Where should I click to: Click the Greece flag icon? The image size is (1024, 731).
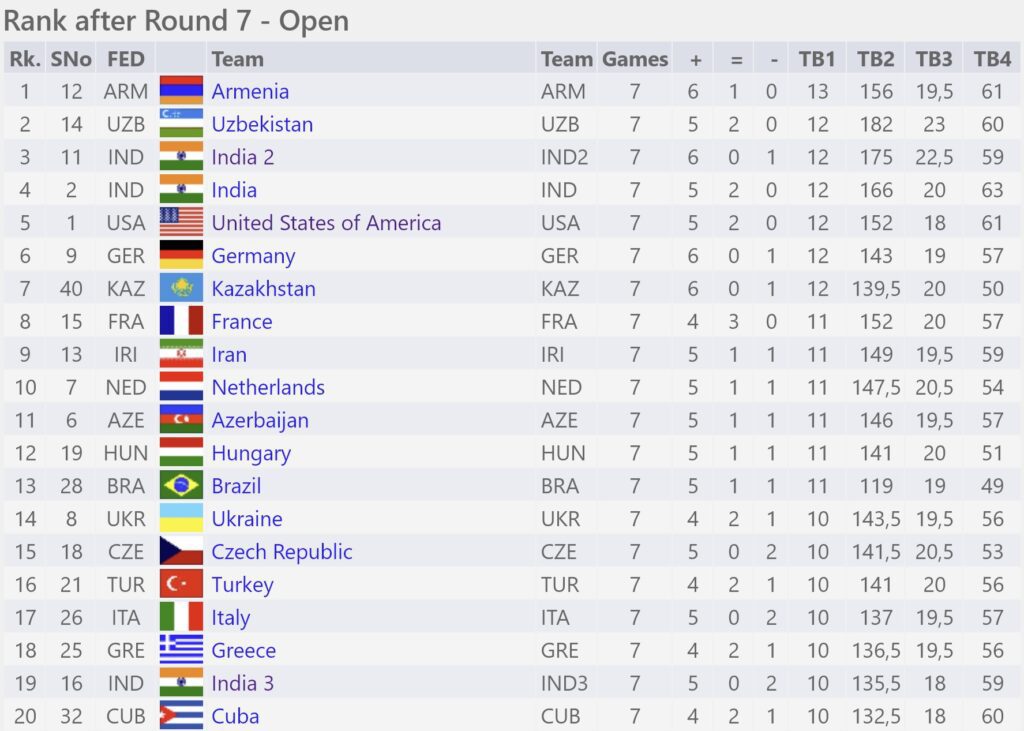click(181, 649)
